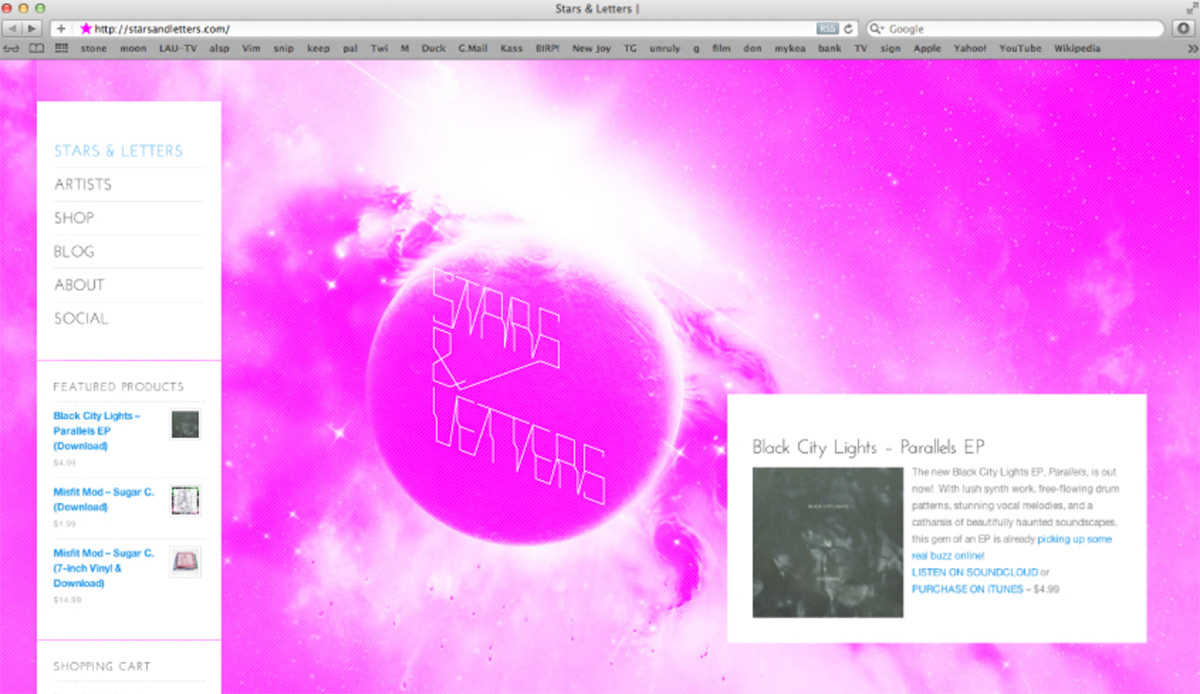Open the 'Yahoo!' bookmark
The height and width of the screenshot is (694, 1200).
(x=970, y=48)
